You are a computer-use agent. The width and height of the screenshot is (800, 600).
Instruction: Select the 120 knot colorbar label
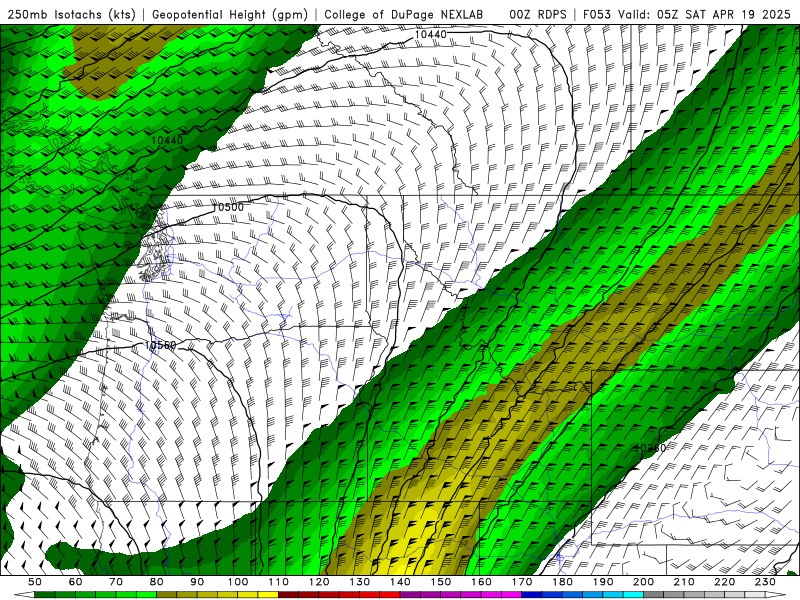point(319,582)
